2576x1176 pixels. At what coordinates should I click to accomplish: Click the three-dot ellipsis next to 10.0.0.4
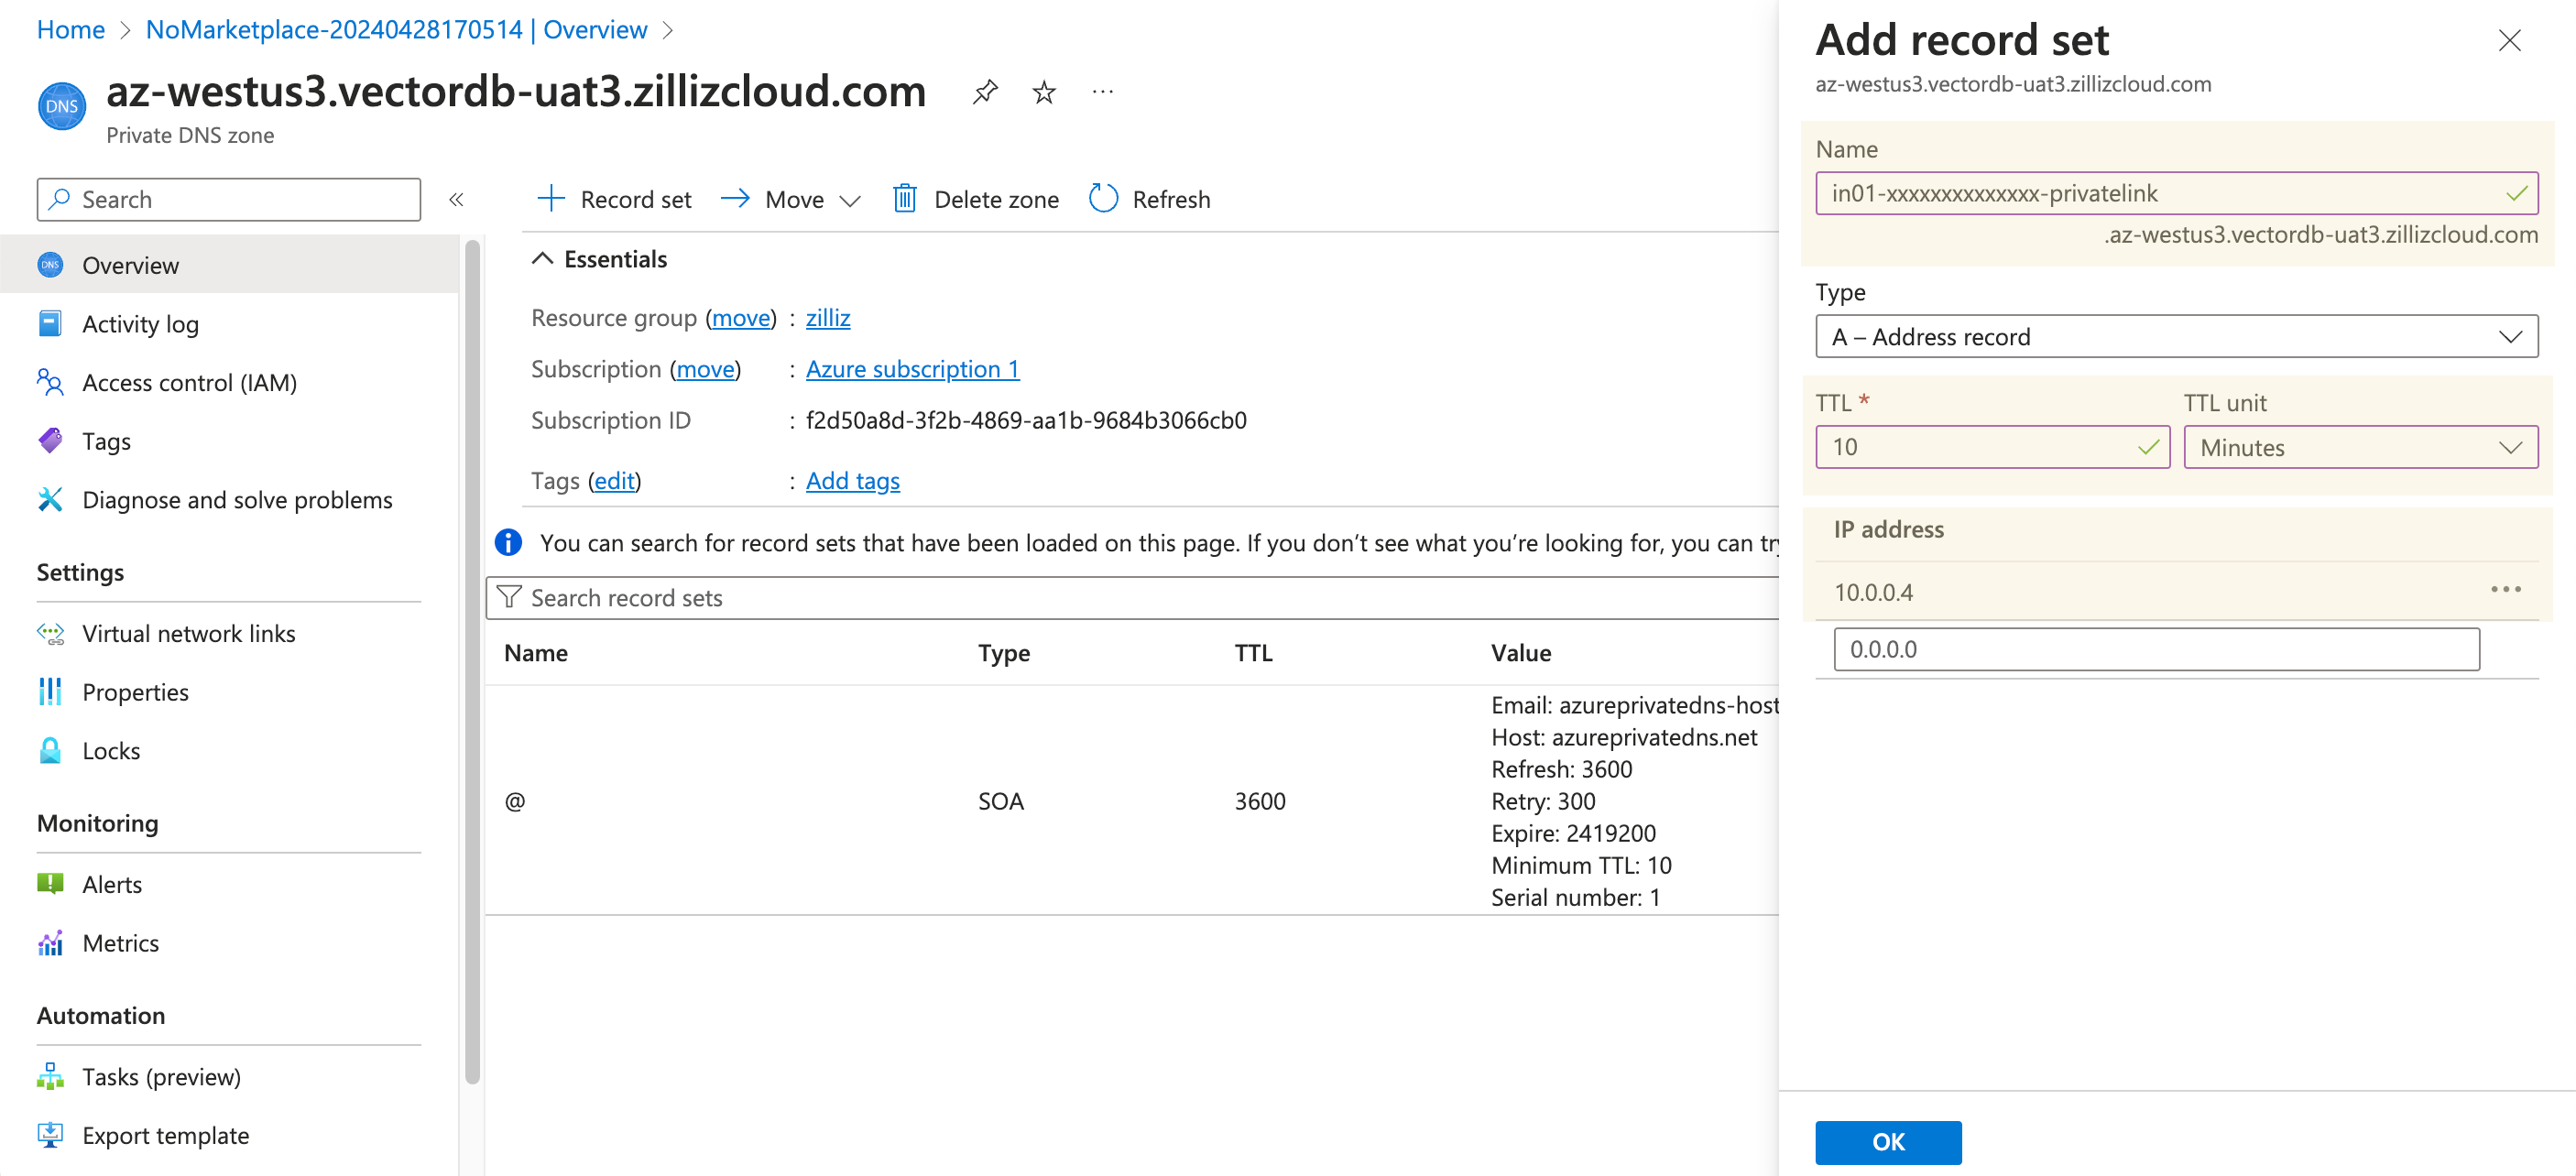point(2508,590)
